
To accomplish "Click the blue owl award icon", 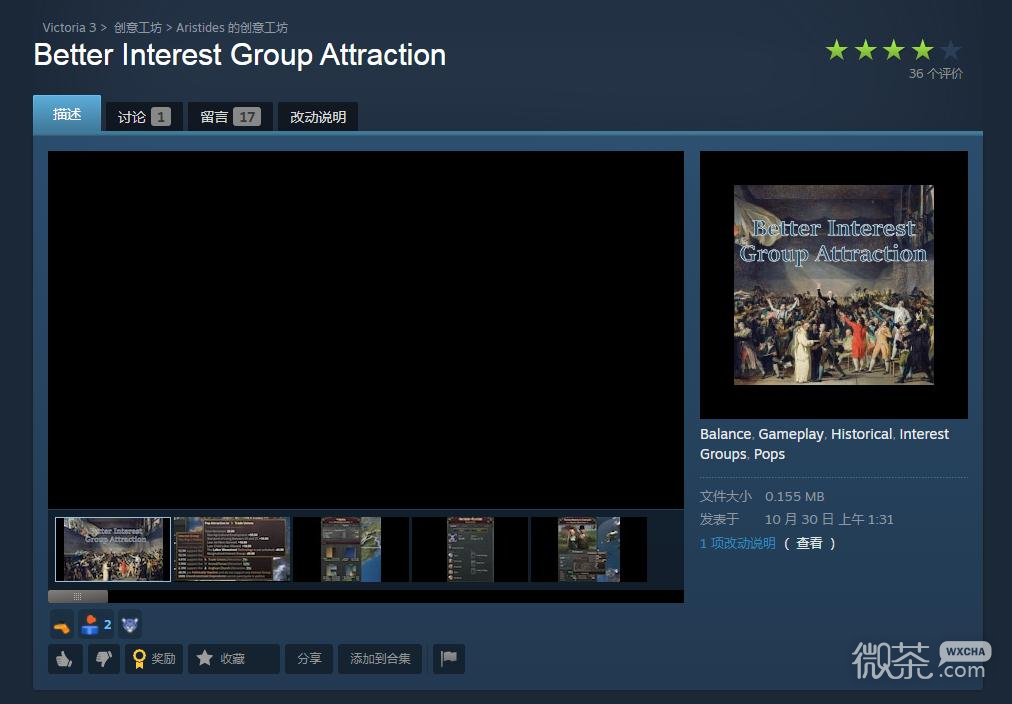I will click(130, 625).
